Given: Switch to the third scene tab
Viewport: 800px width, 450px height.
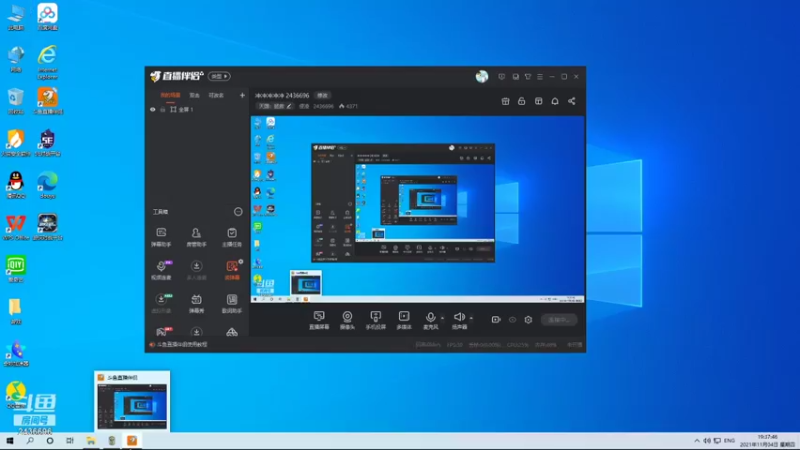Looking at the screenshot, I should (216, 95).
